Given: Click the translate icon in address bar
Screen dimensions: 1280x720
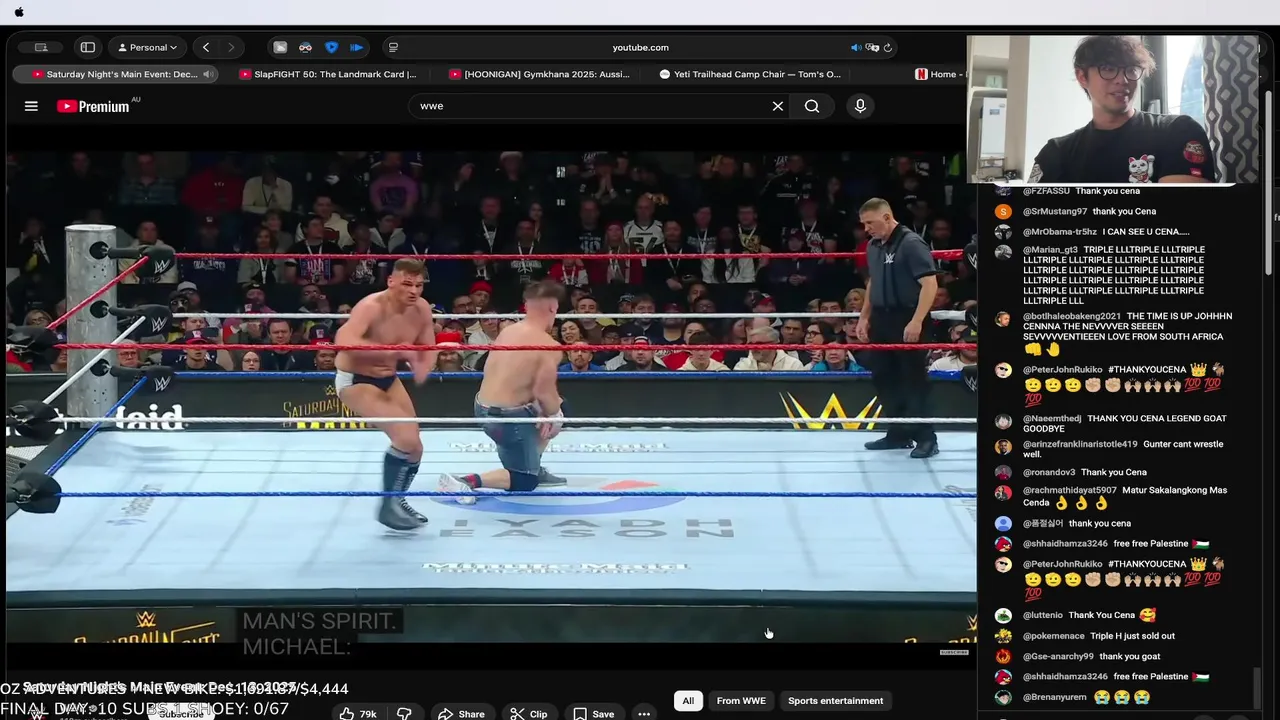Looking at the screenshot, I should coord(872,47).
